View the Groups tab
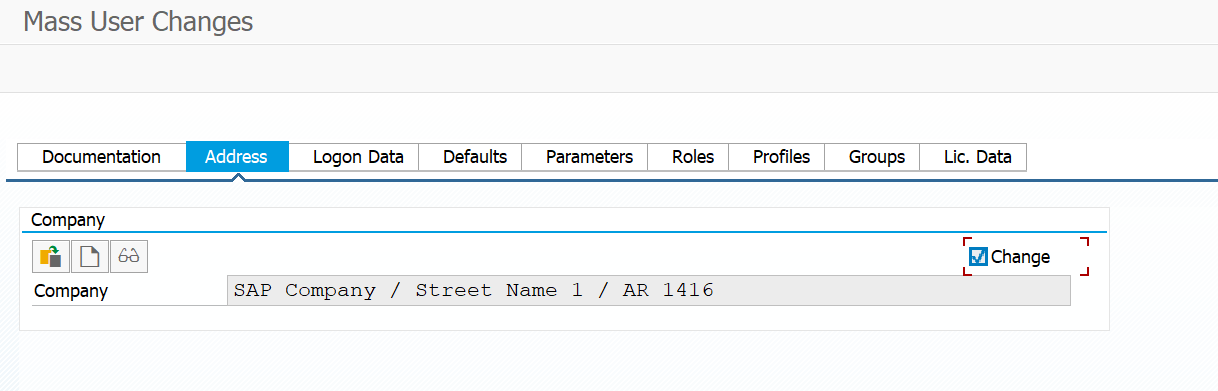Screen dimensions: 1218x391 pos(877,157)
